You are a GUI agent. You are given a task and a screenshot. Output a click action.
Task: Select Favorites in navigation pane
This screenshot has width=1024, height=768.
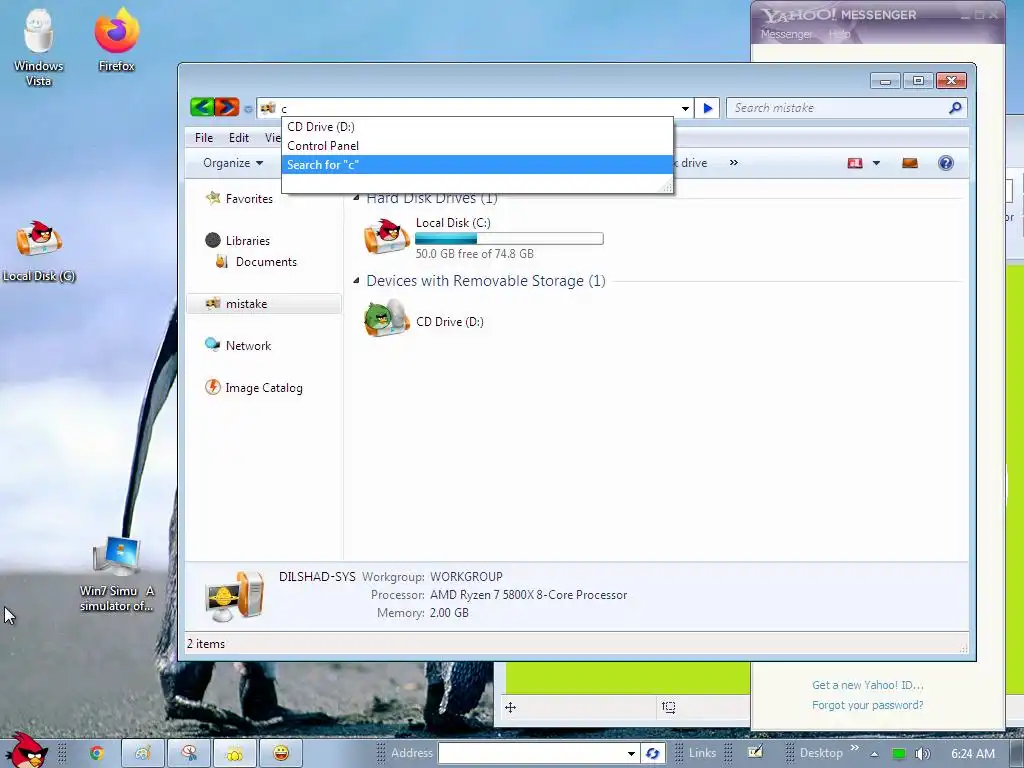249,199
